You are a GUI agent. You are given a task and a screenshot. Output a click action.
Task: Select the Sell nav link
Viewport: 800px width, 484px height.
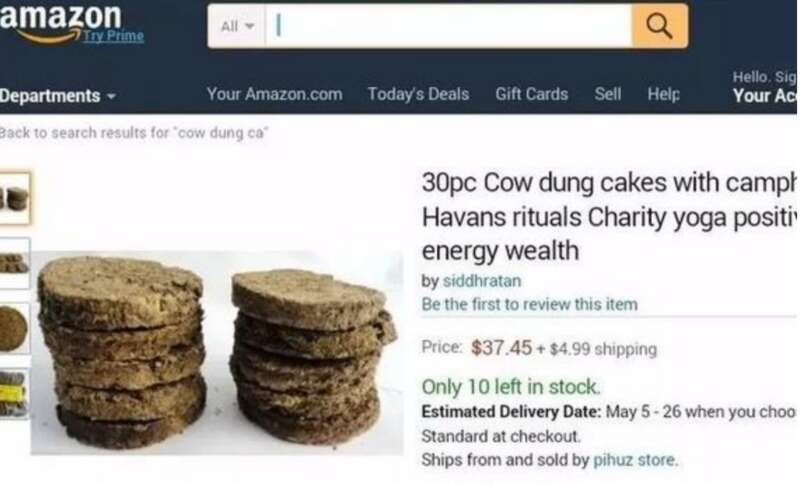(608, 94)
